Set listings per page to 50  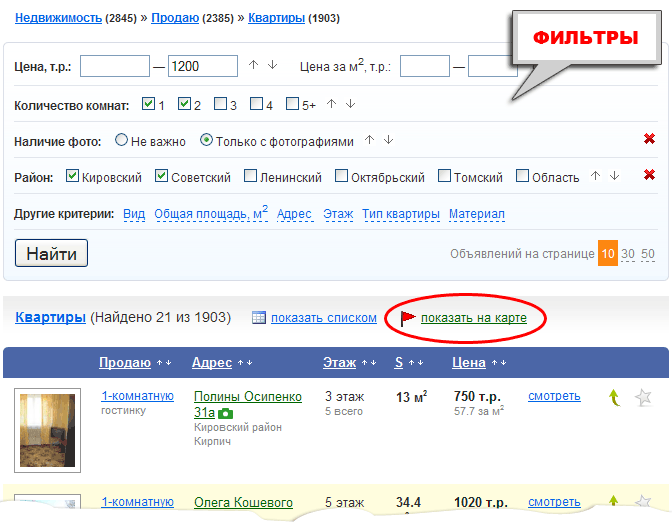click(648, 254)
